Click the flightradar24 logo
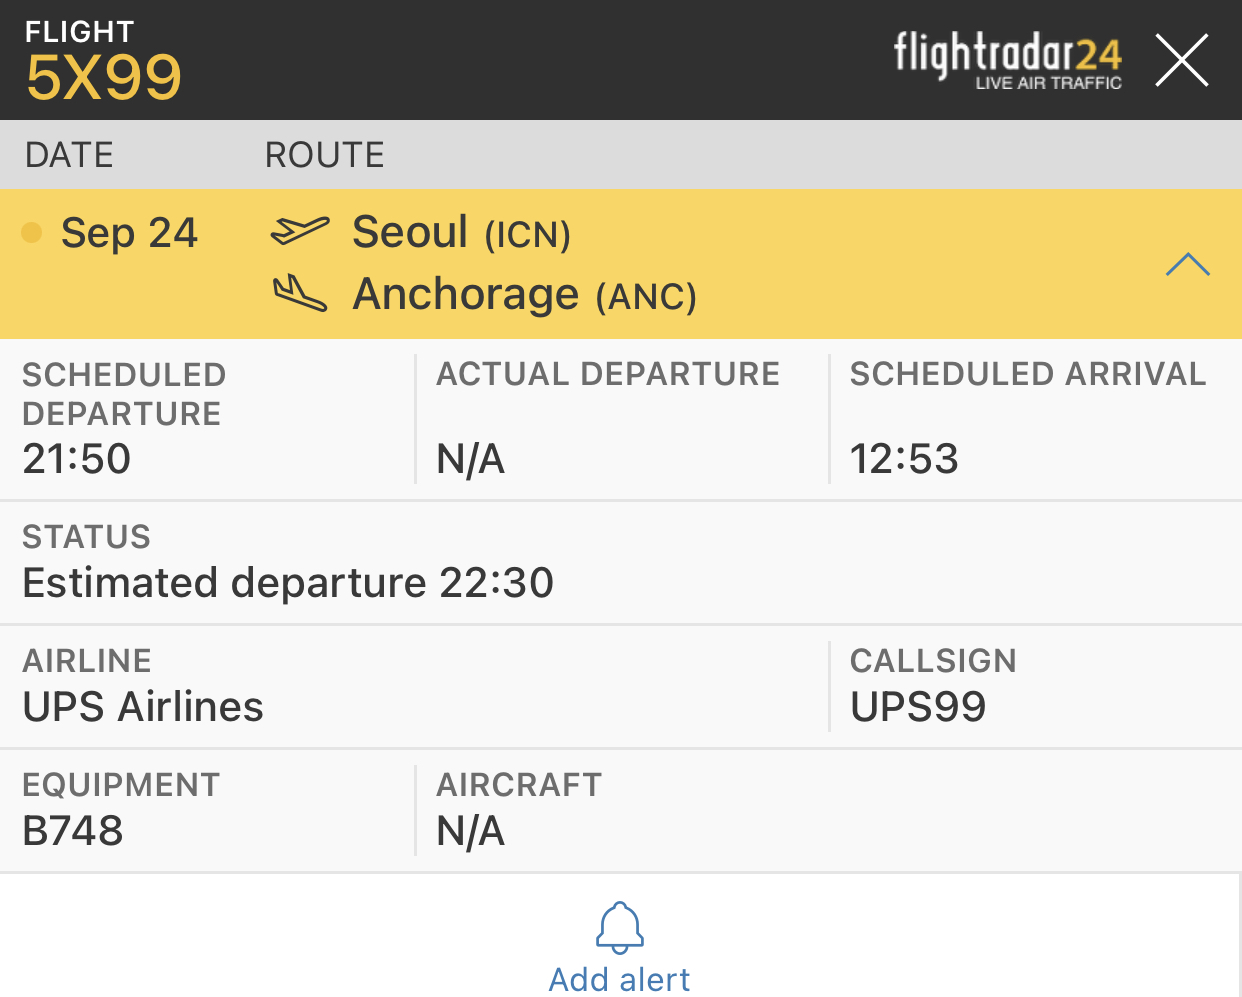Viewport: 1242px width, 997px height. point(1008,61)
